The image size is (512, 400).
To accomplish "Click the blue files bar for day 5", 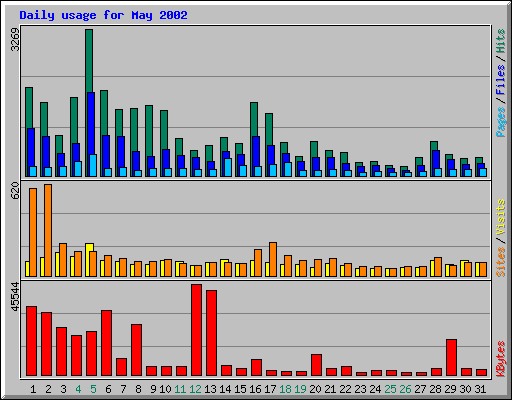I will click(x=91, y=123).
